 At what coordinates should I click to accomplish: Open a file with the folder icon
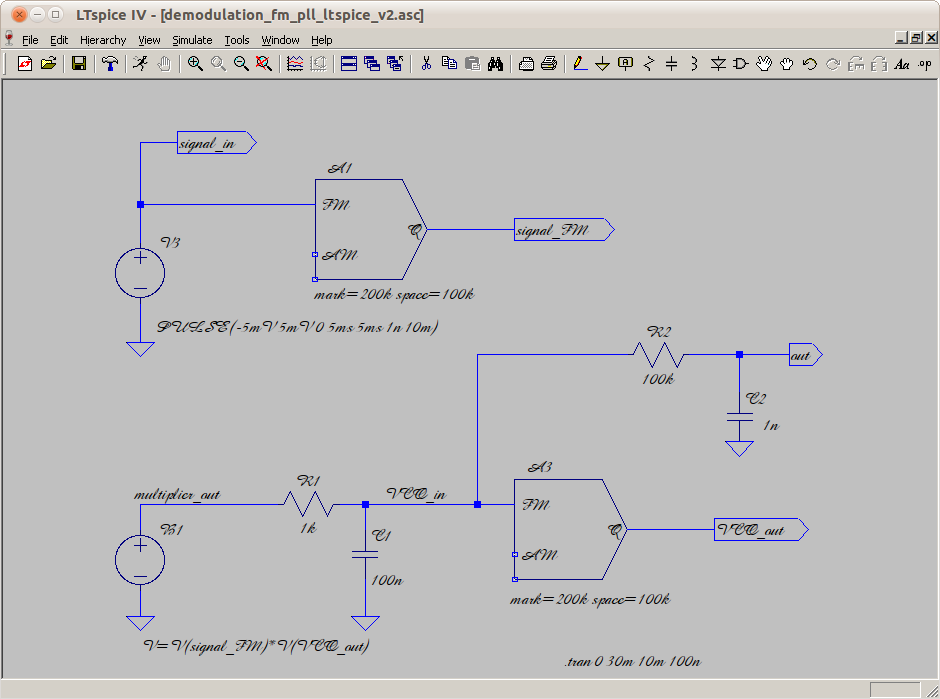[x=48, y=64]
